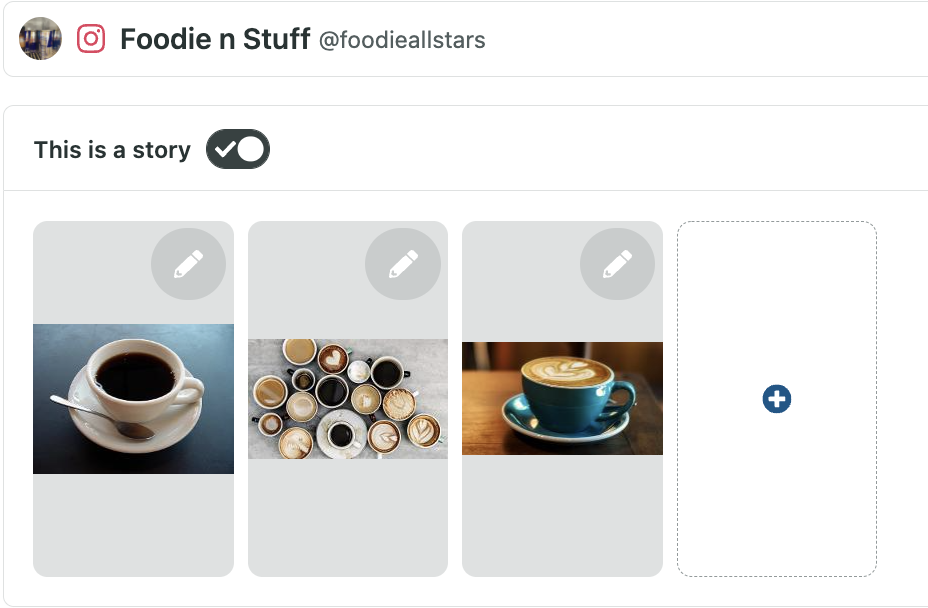
Task: Click the Foodie n Stuff profile avatar
Action: [x=40, y=39]
